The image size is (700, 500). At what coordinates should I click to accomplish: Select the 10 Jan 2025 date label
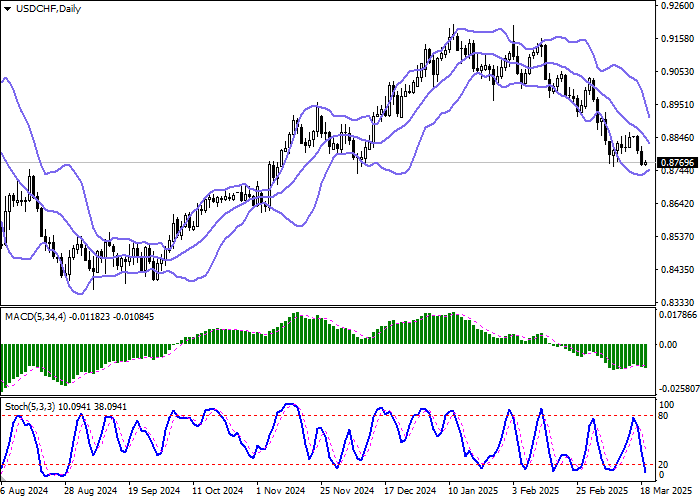(473, 491)
